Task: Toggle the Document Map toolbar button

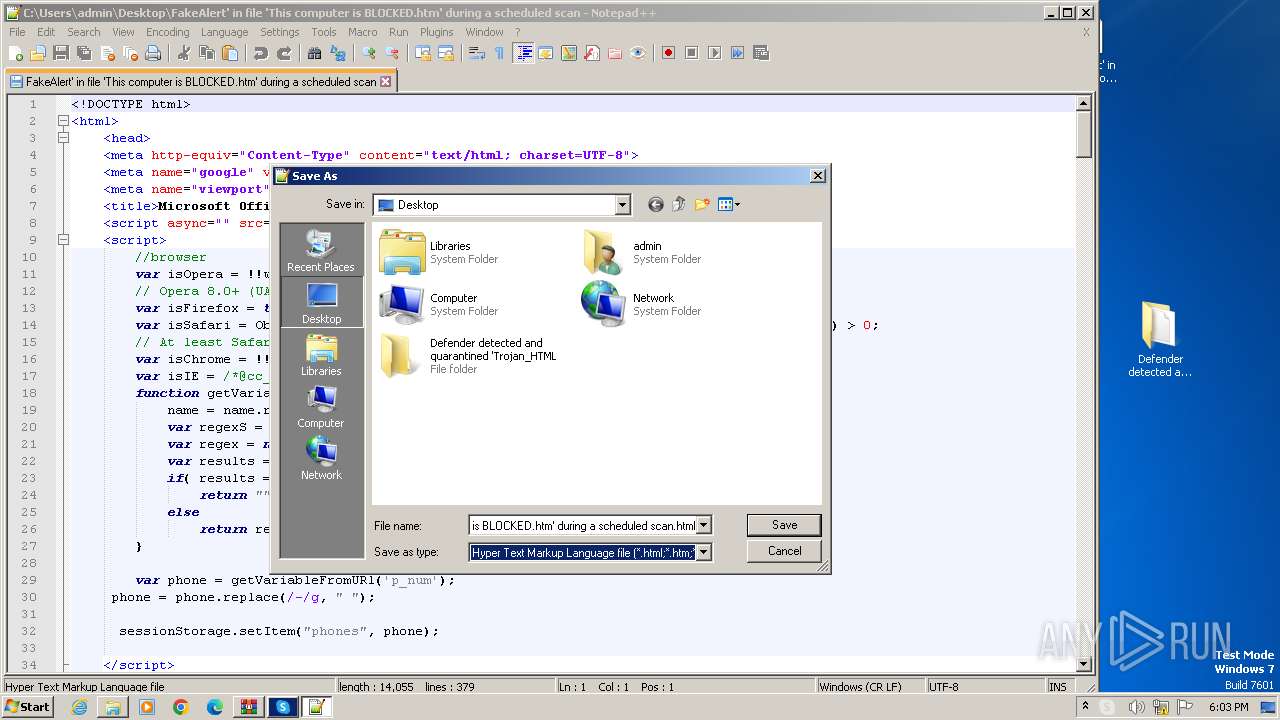Action: pos(568,53)
